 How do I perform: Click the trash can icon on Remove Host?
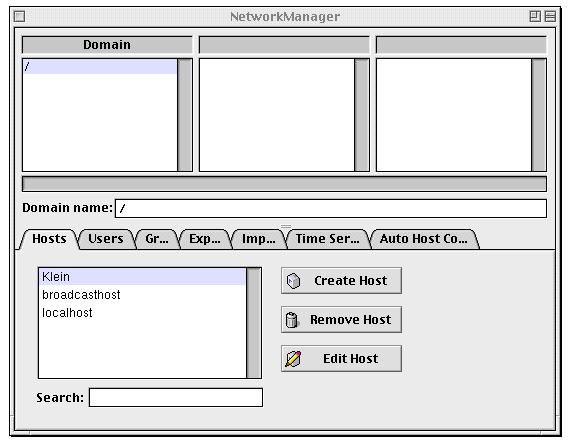coord(292,320)
